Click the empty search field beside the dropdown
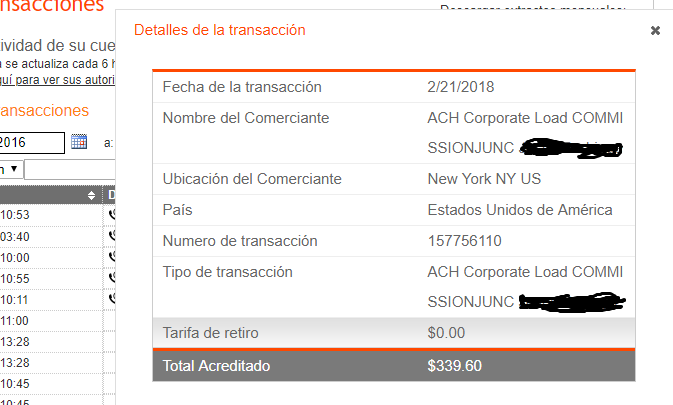 click(x=70, y=169)
